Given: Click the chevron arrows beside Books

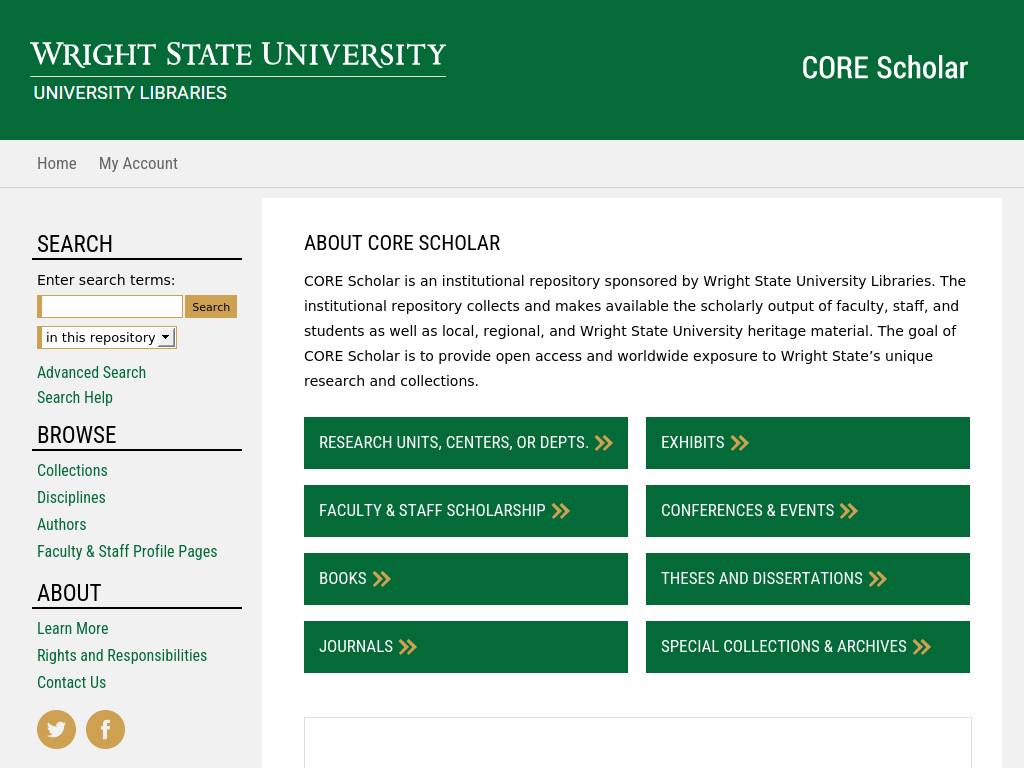Looking at the screenshot, I should point(381,579).
